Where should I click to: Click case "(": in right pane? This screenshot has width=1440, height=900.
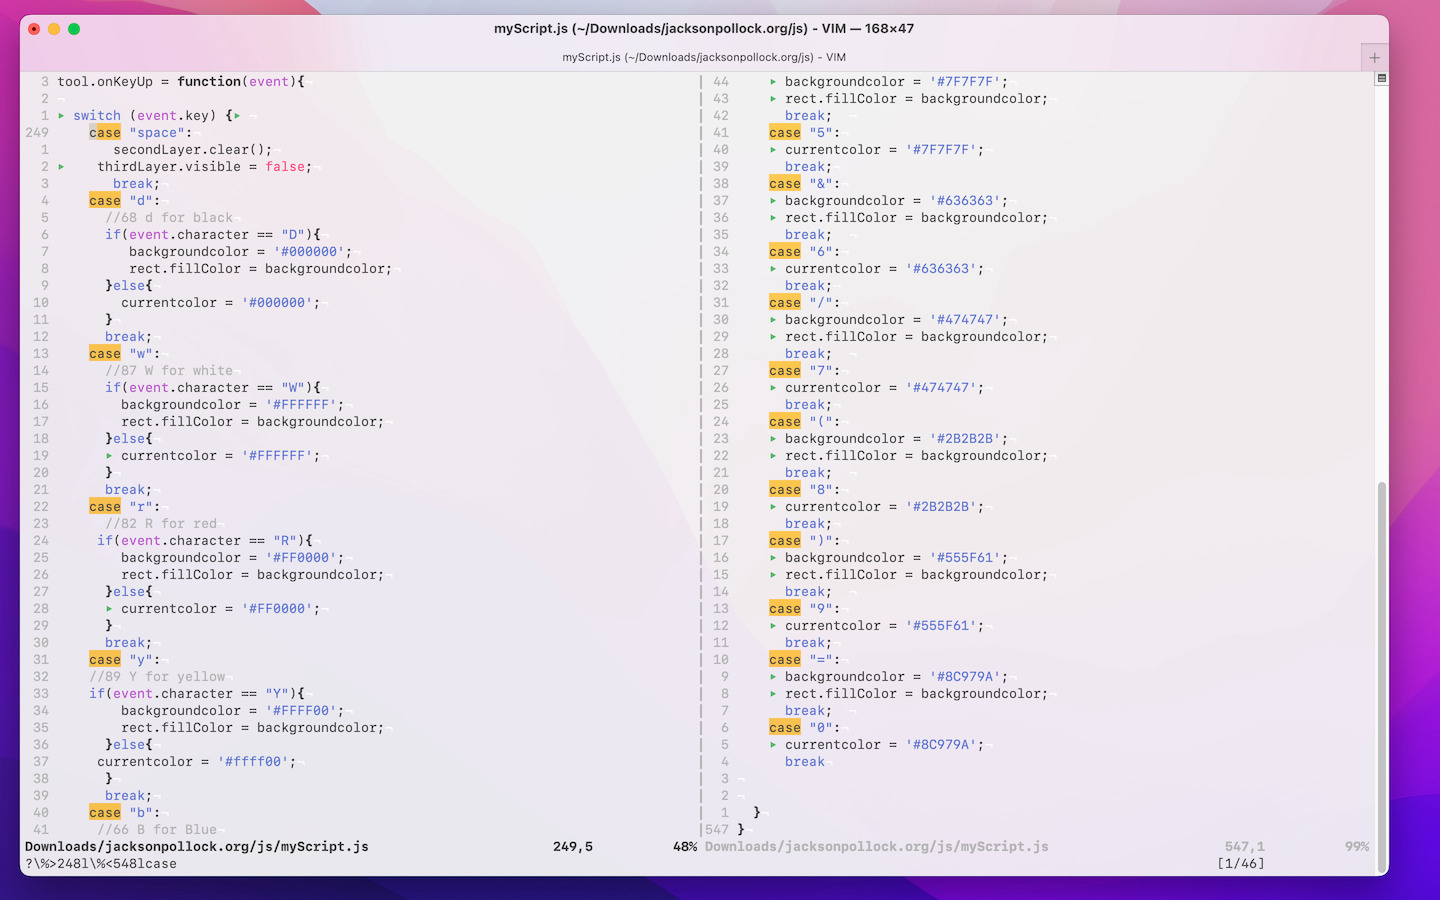pyautogui.click(x=804, y=421)
